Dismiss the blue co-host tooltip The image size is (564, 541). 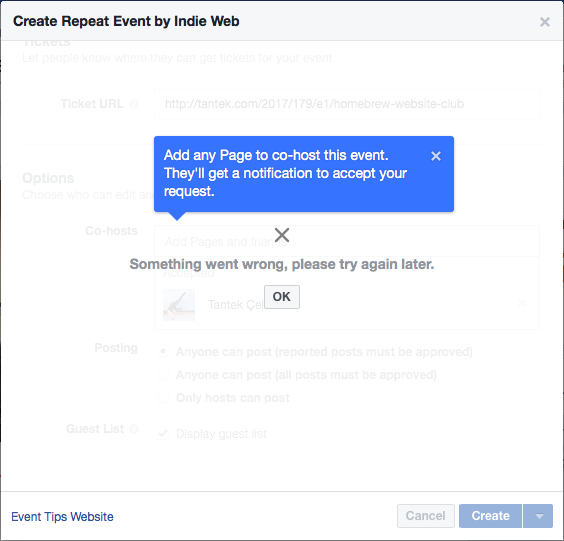(436, 156)
